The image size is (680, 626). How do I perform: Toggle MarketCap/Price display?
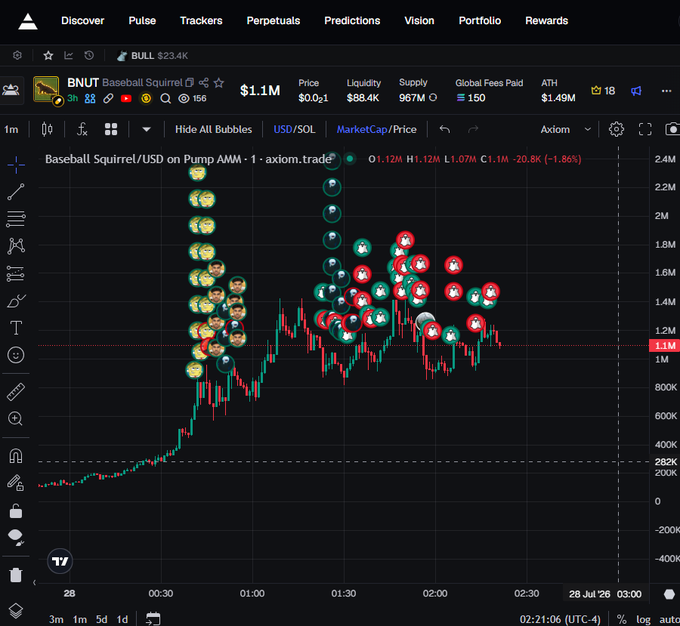pos(376,129)
